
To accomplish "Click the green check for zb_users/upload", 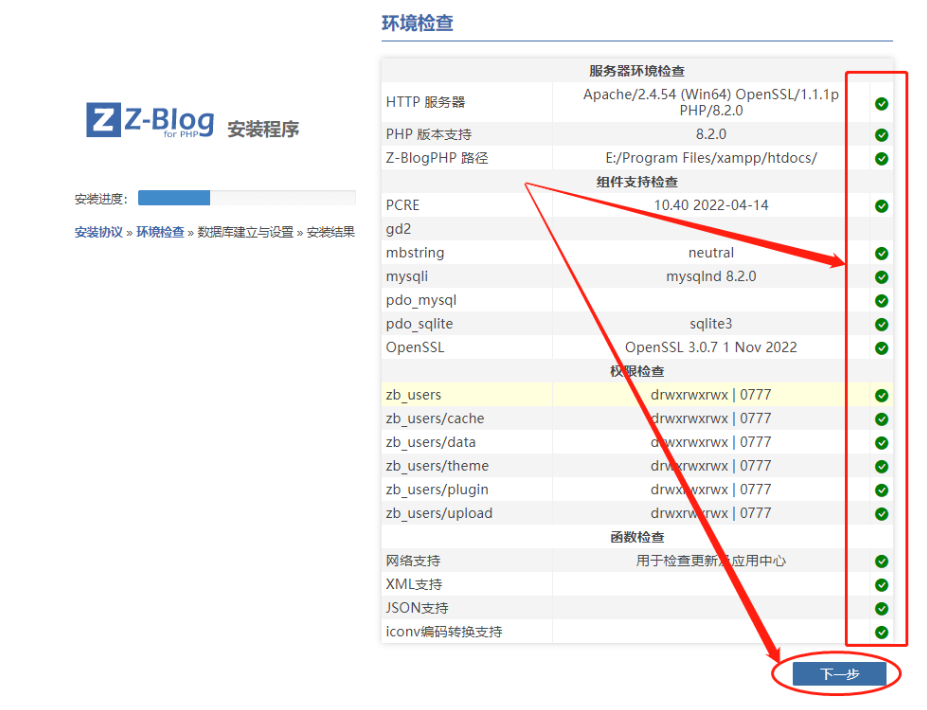I will click(881, 513).
